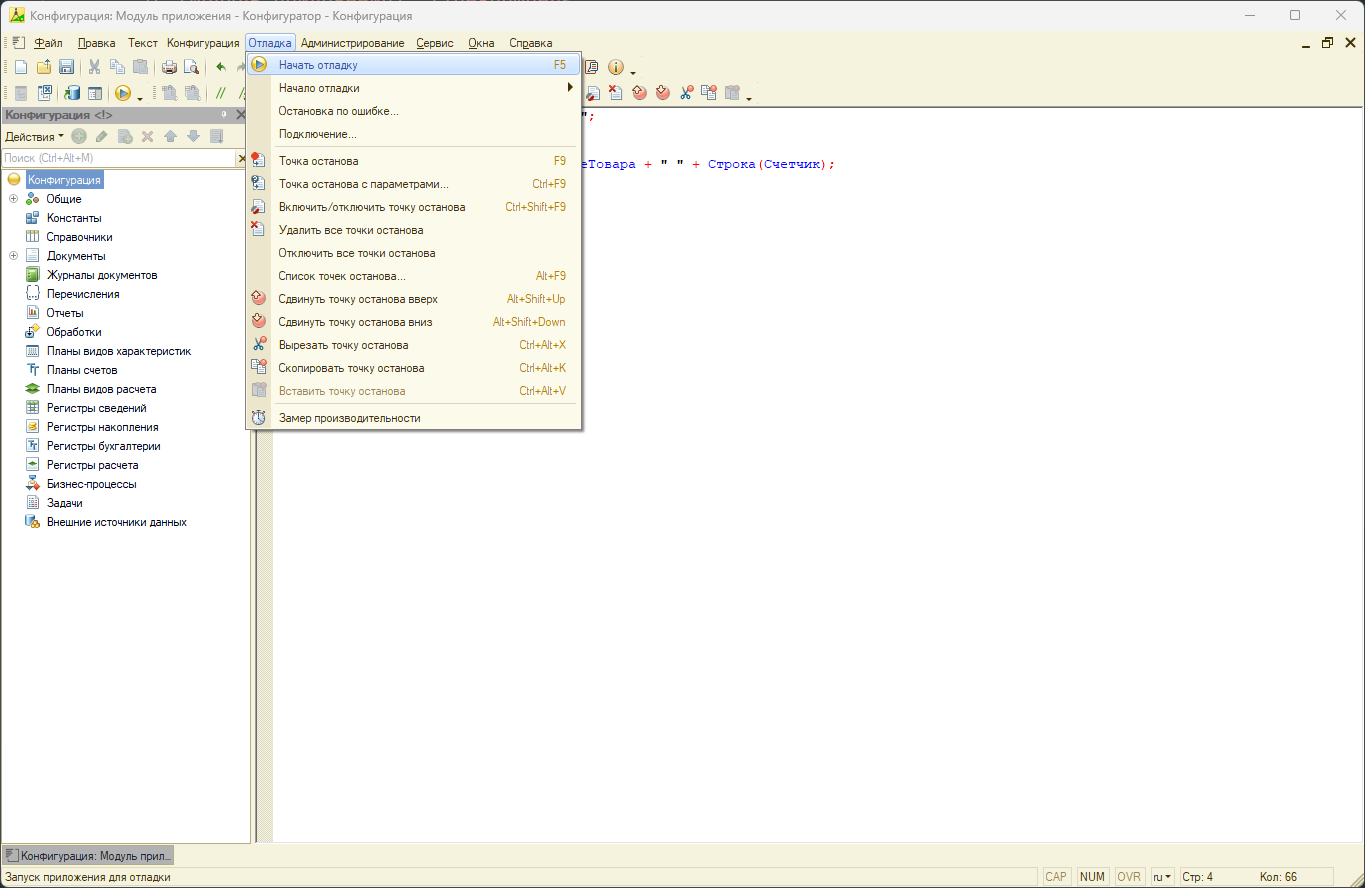Click copy breakpoint toolbar icon
Screen dimensions: 1365x888
point(709,93)
